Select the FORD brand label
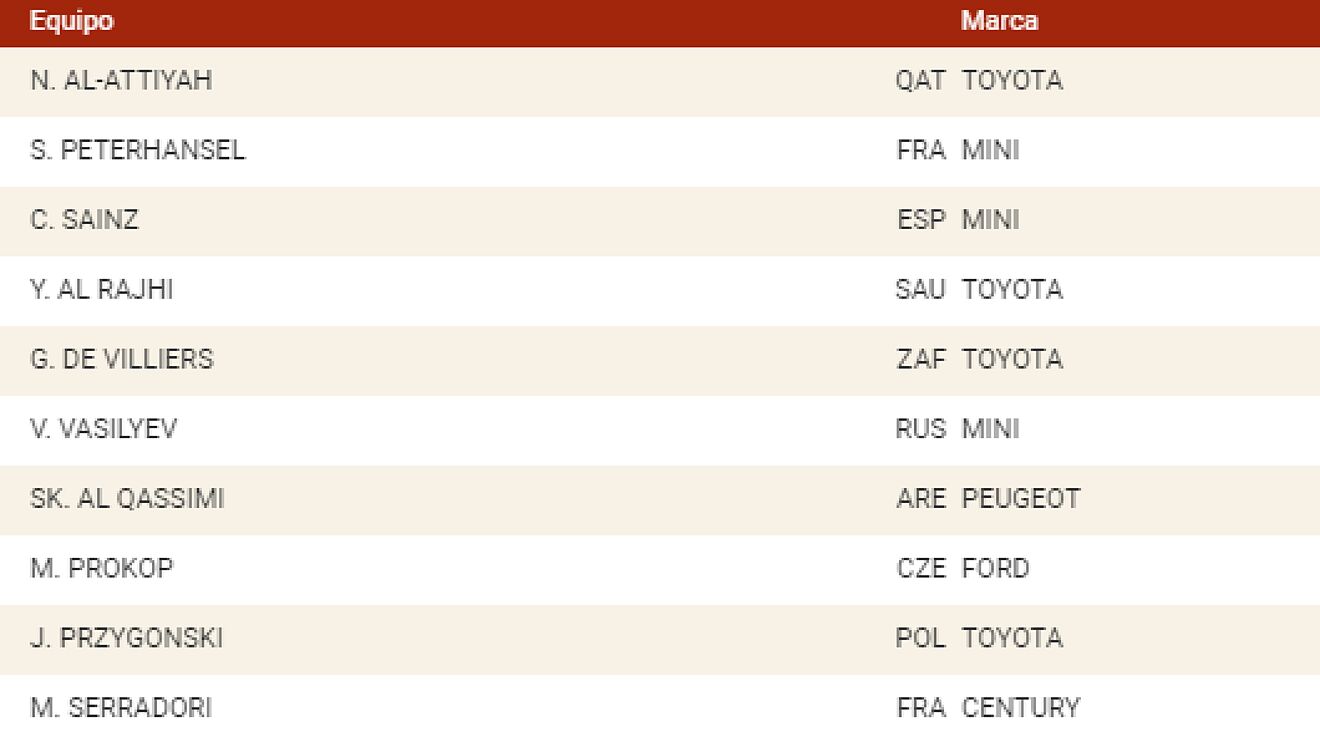This screenshot has width=1320, height=742. coord(995,568)
